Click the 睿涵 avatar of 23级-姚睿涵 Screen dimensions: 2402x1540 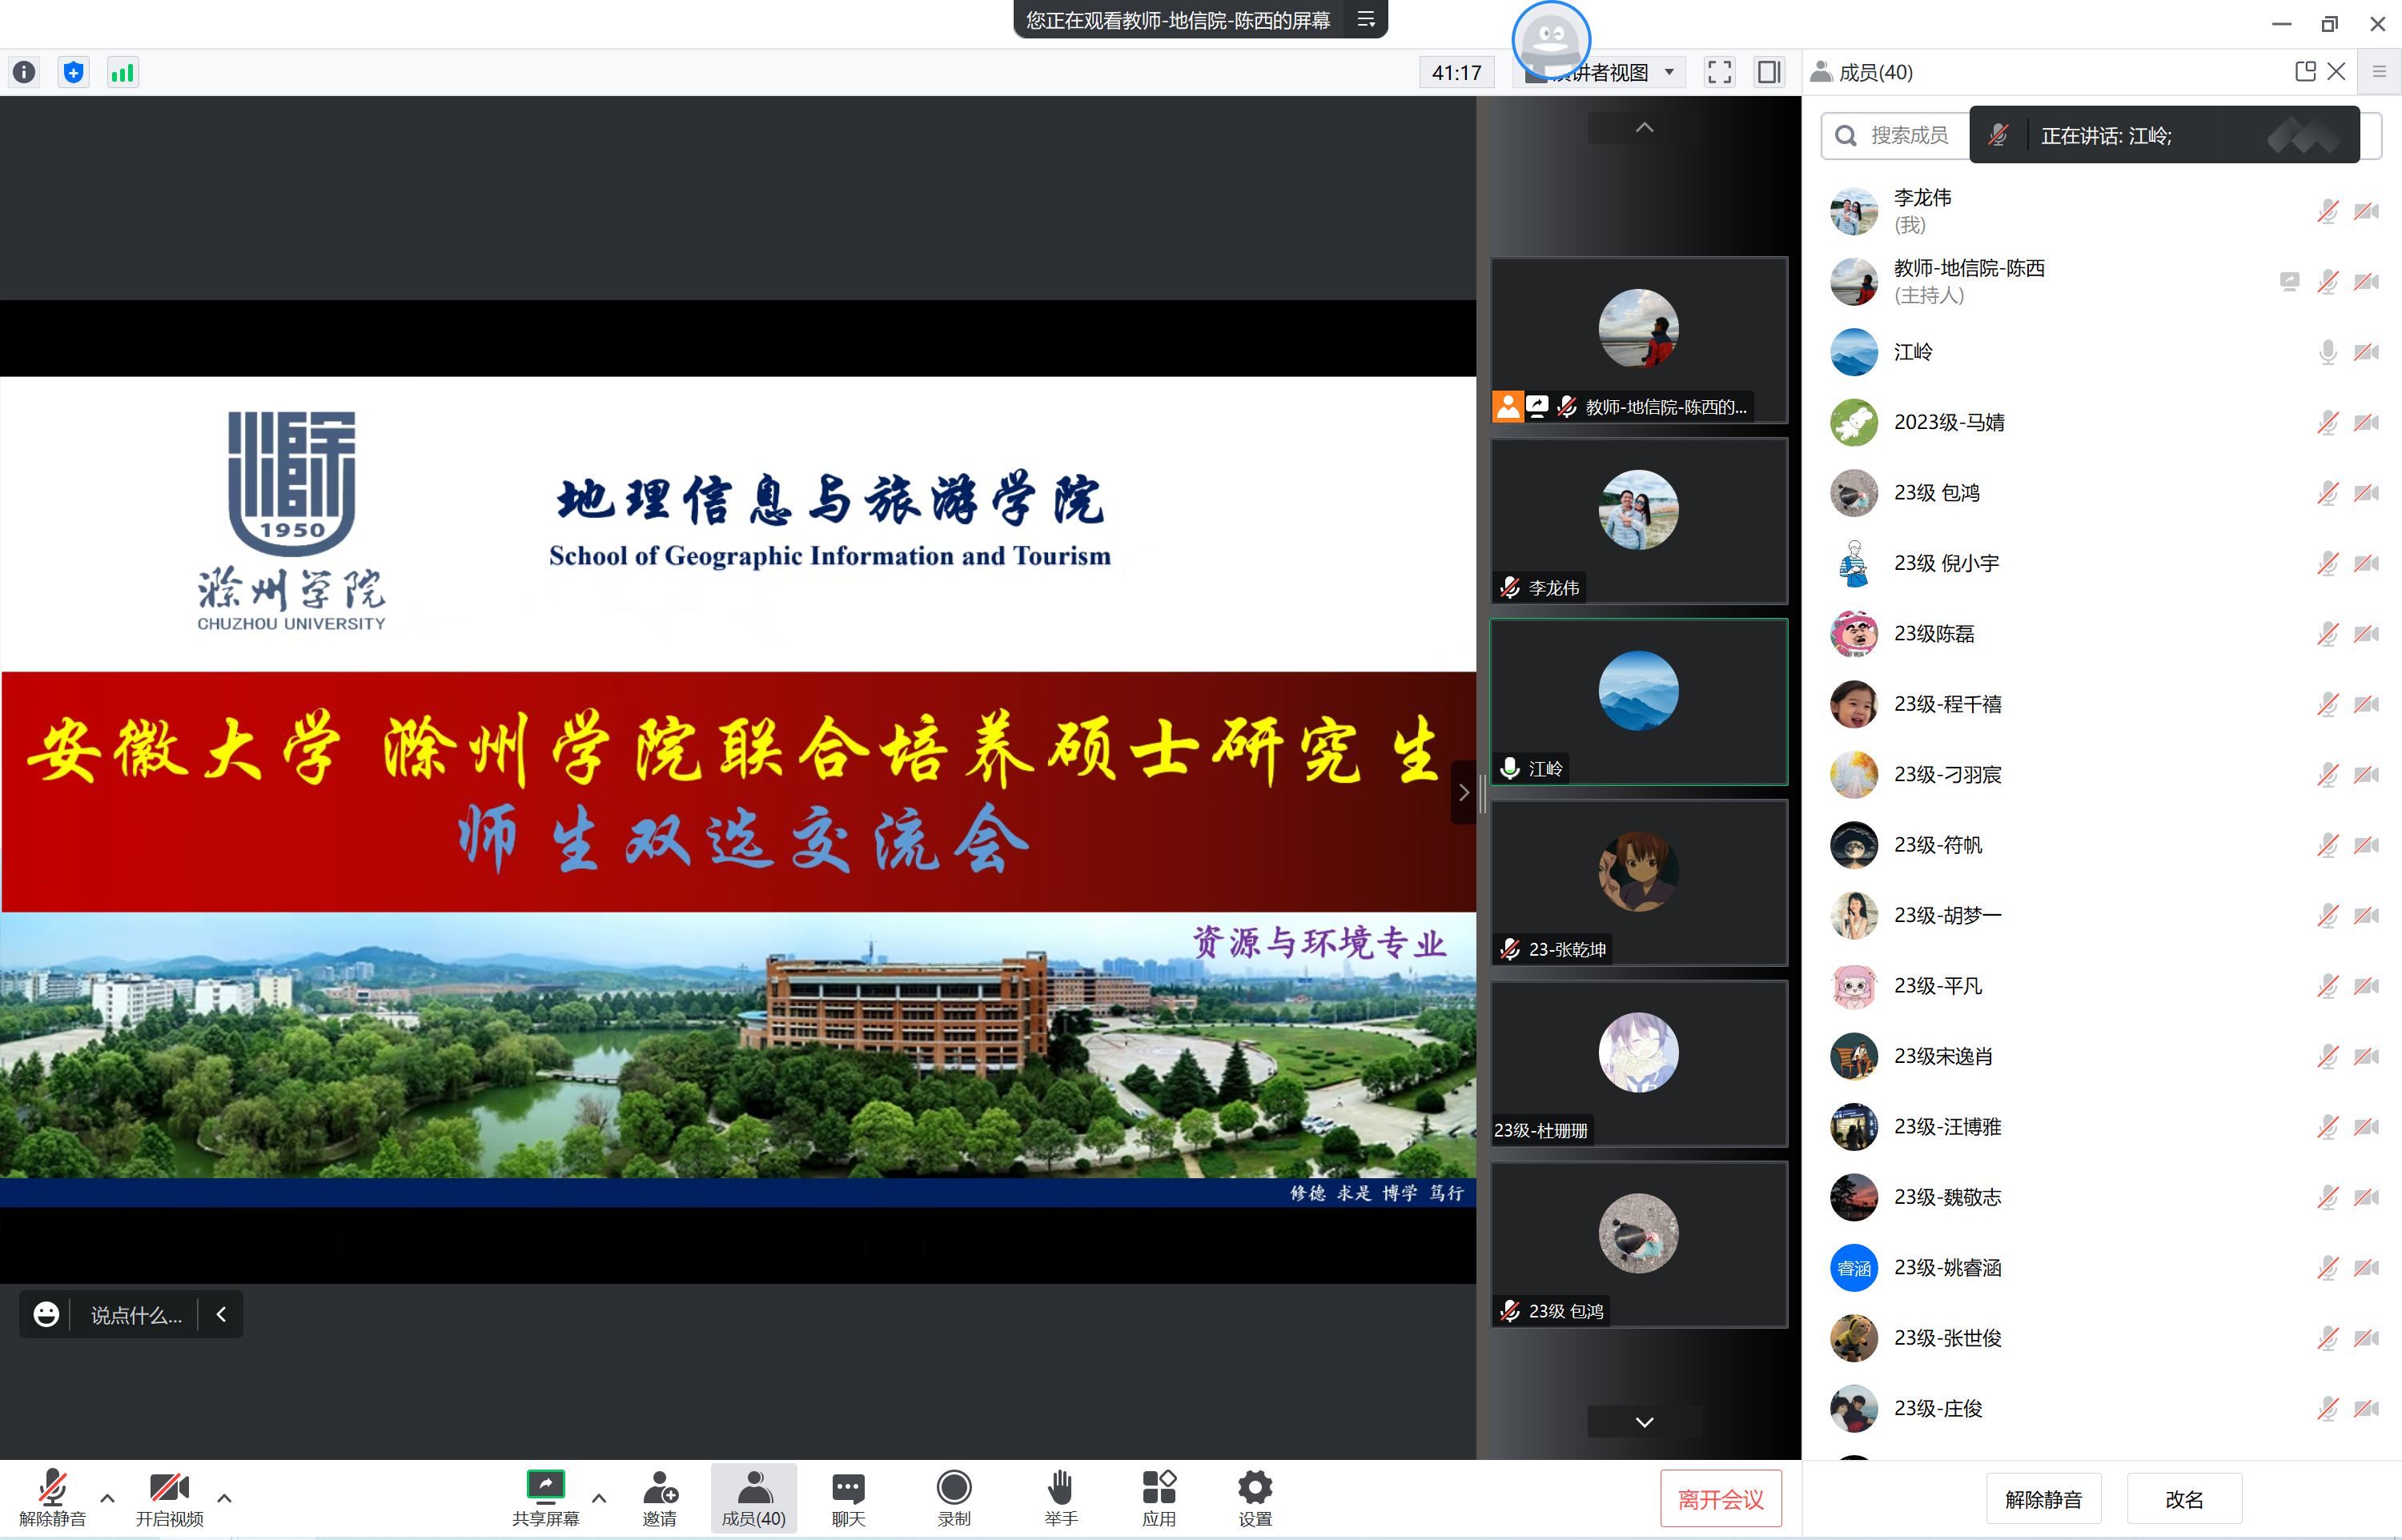coord(1853,1268)
